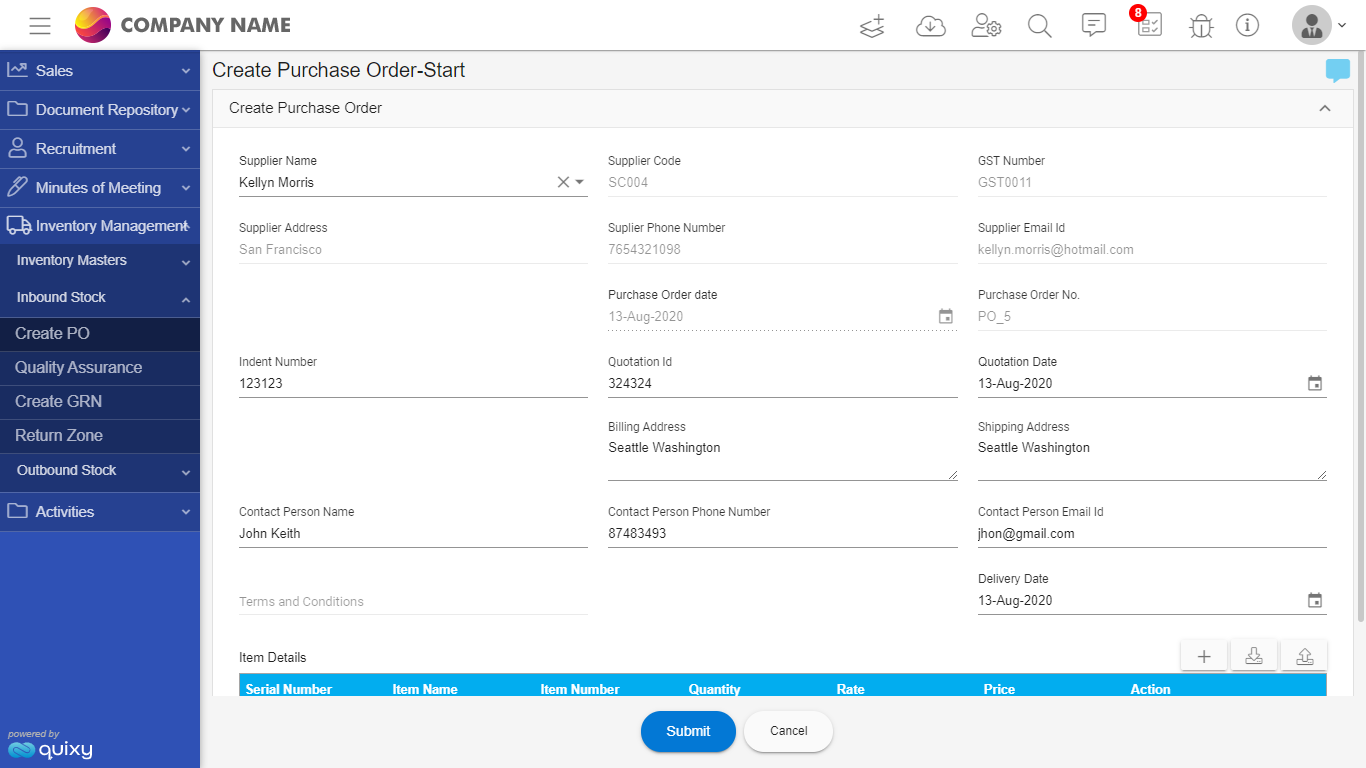
Task: Open the Delivery Date calendar picker
Action: click(x=1315, y=600)
